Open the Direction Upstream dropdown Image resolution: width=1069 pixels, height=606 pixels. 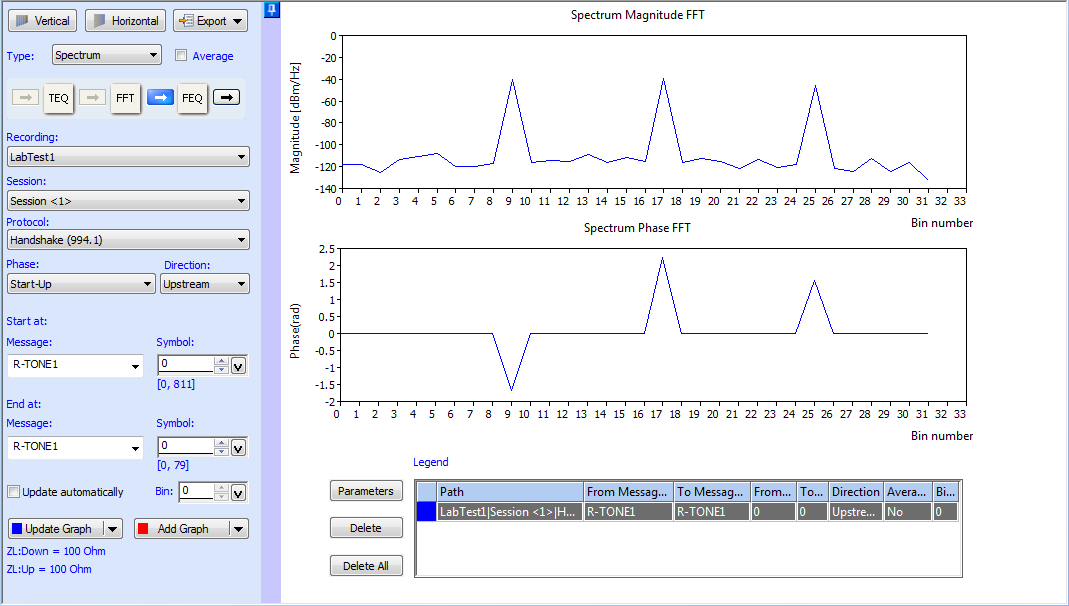(205, 284)
